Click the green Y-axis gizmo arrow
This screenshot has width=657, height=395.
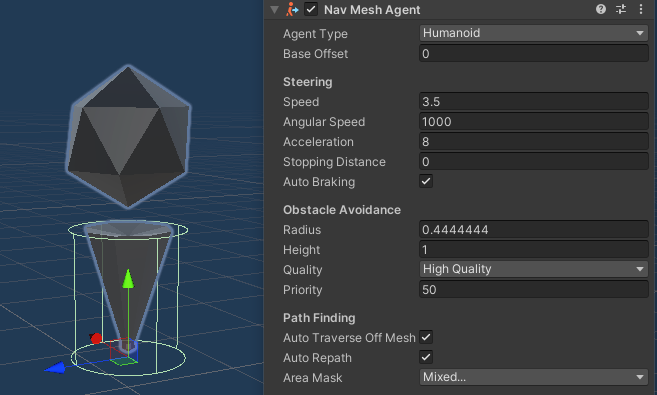128,279
